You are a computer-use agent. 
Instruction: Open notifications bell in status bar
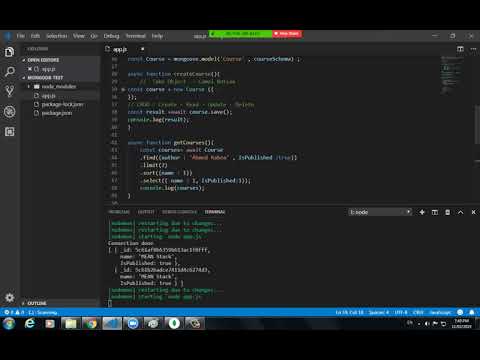coord(472,312)
